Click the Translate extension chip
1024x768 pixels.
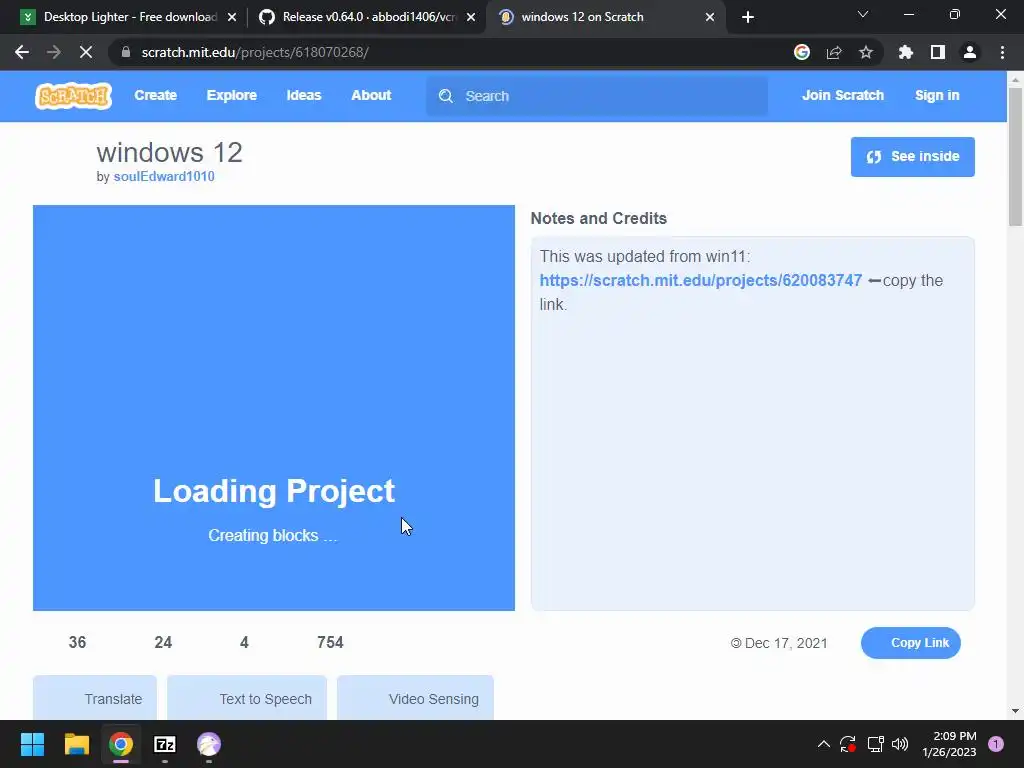coord(95,698)
